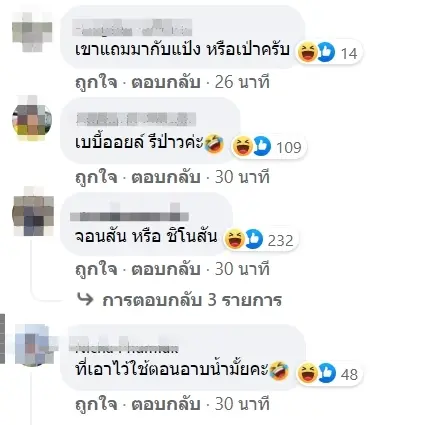
Task: Click ถูกใจ under the เบบี้ออยล์ comment
Action: [96, 177]
